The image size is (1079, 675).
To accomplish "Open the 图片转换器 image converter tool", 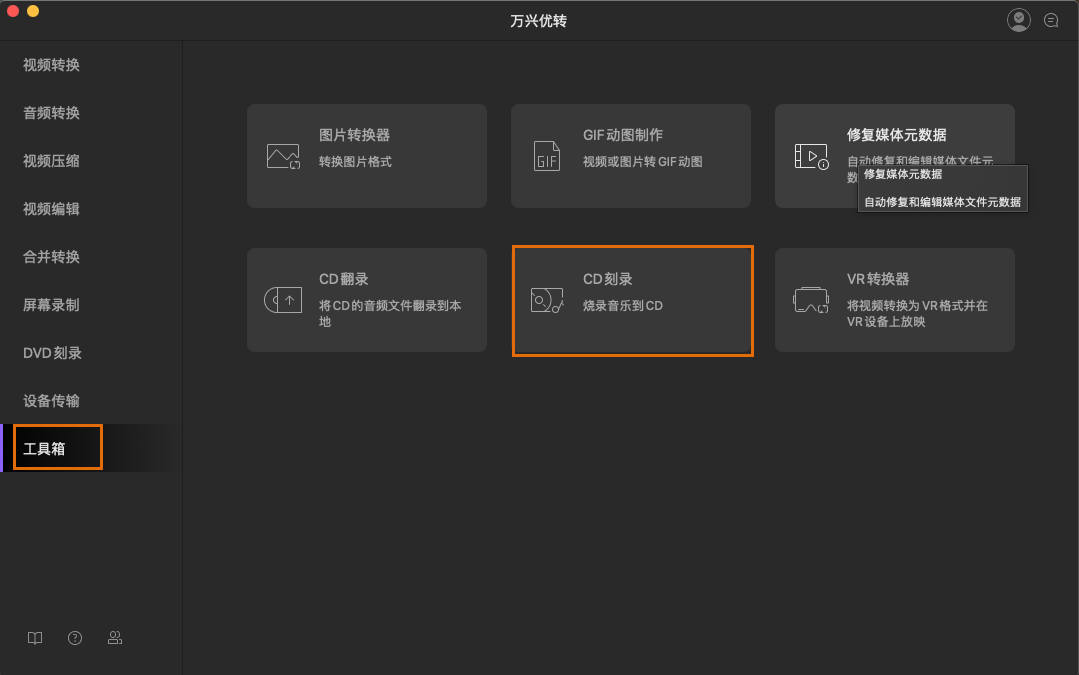I will tap(367, 156).
